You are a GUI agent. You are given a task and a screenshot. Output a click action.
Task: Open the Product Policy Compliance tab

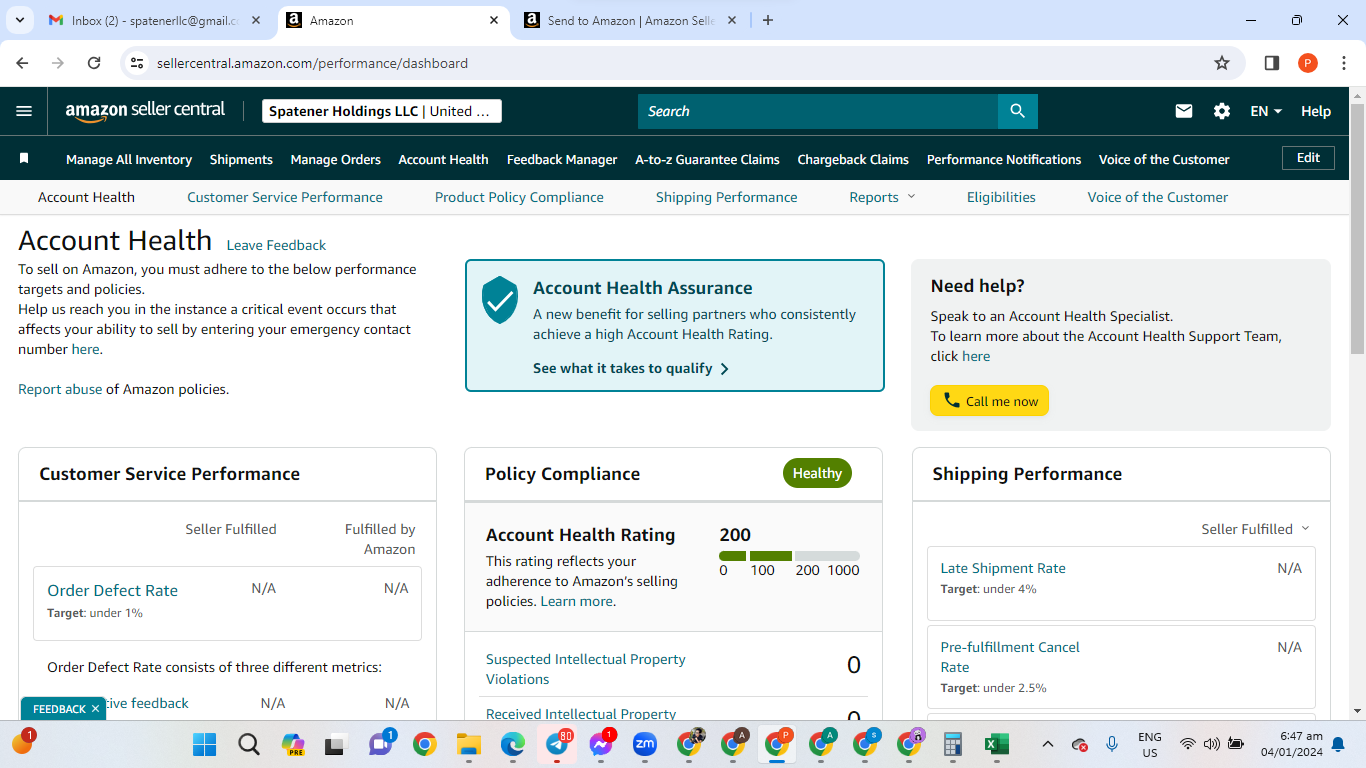point(519,197)
